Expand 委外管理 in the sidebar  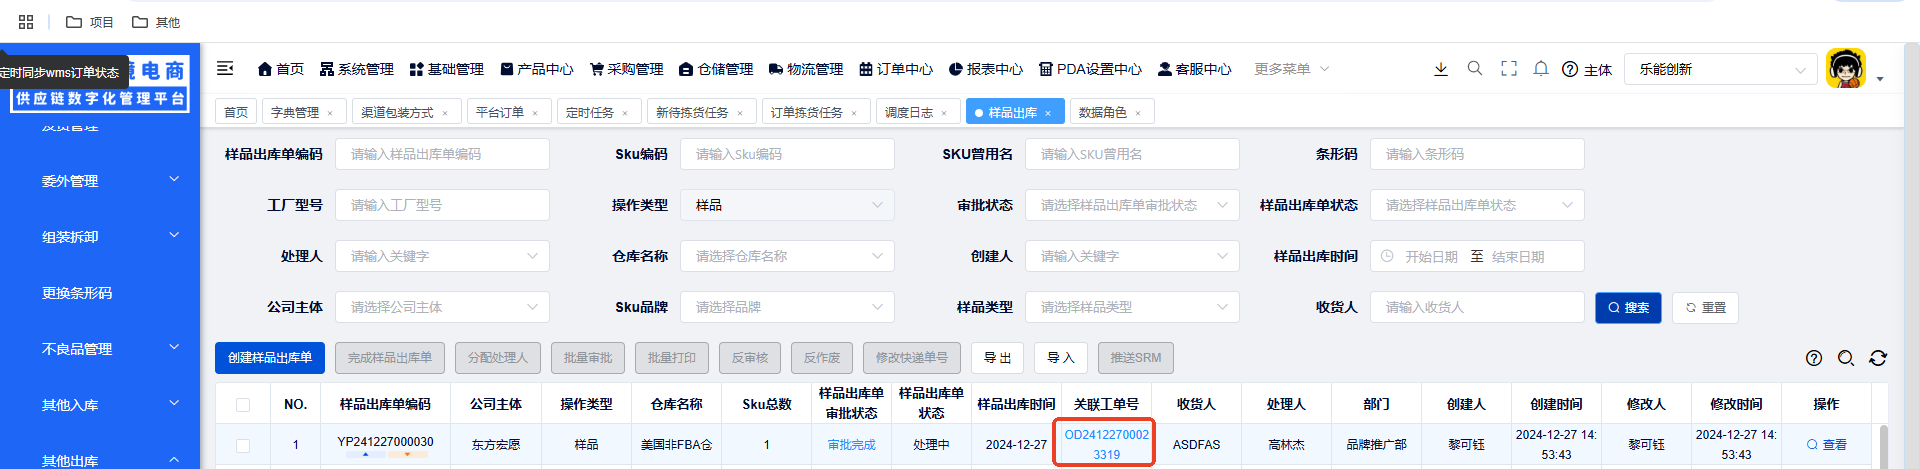click(100, 181)
